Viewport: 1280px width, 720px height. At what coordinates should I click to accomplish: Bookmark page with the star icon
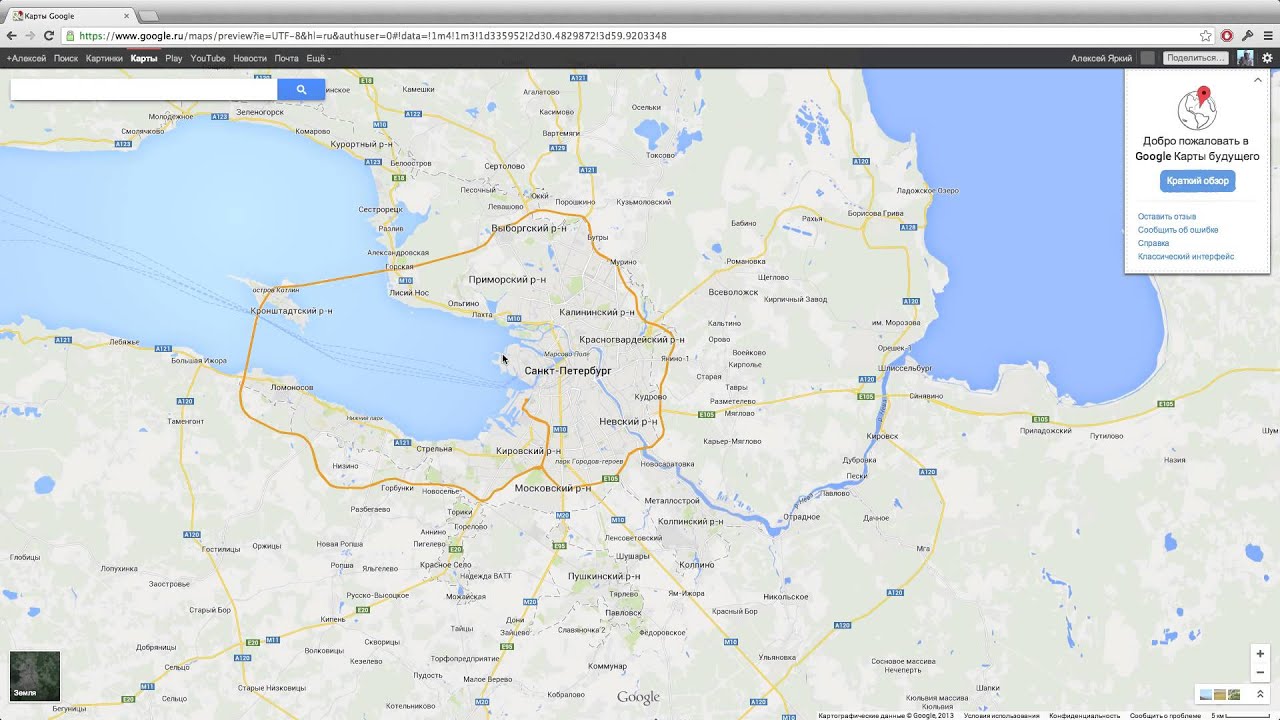coord(1206,35)
